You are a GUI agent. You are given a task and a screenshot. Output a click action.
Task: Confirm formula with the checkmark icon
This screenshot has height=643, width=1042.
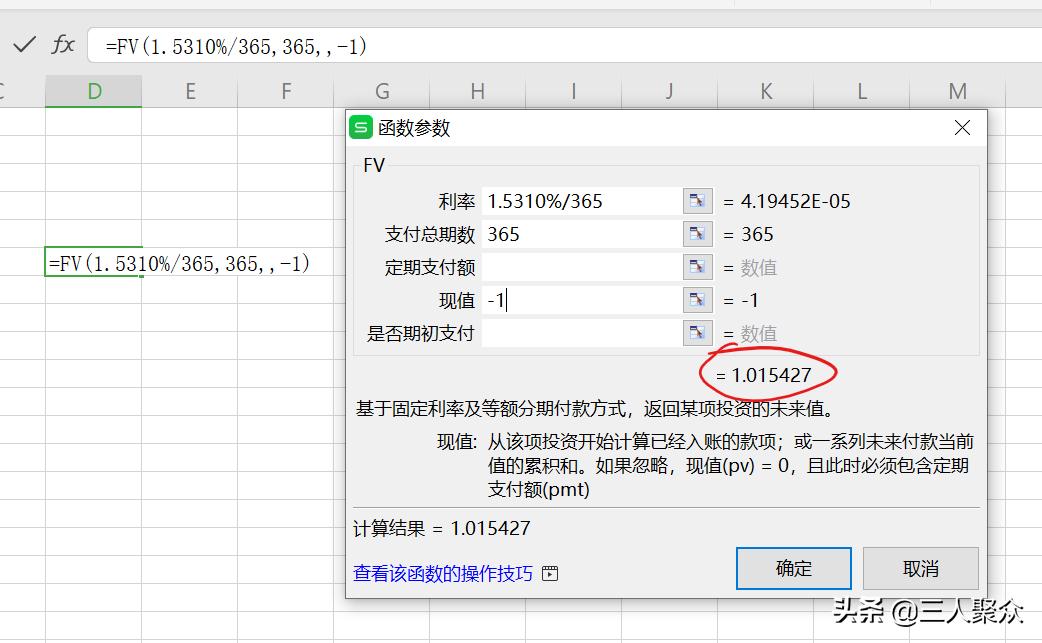[x=25, y=45]
